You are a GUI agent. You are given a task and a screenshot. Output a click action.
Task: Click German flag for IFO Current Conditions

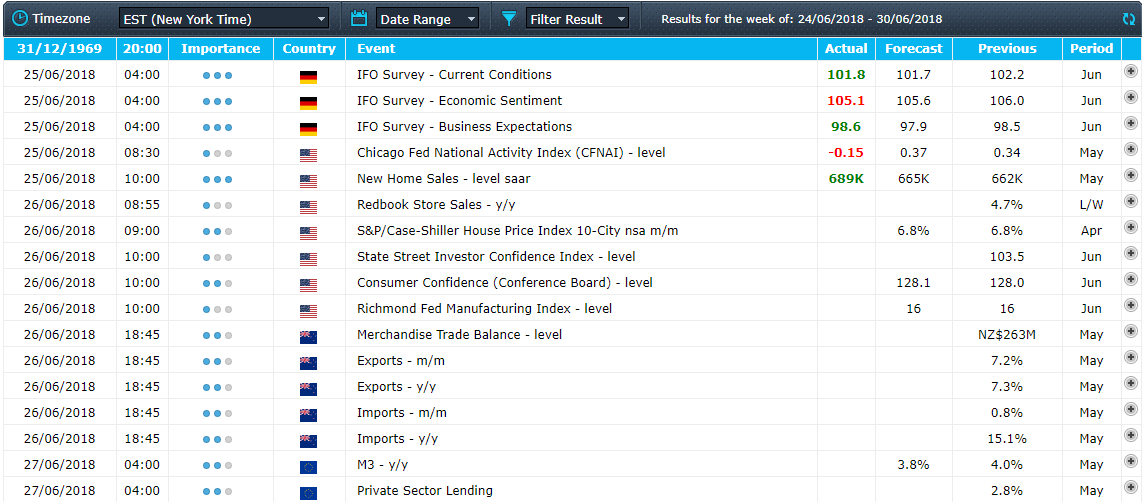(x=309, y=77)
